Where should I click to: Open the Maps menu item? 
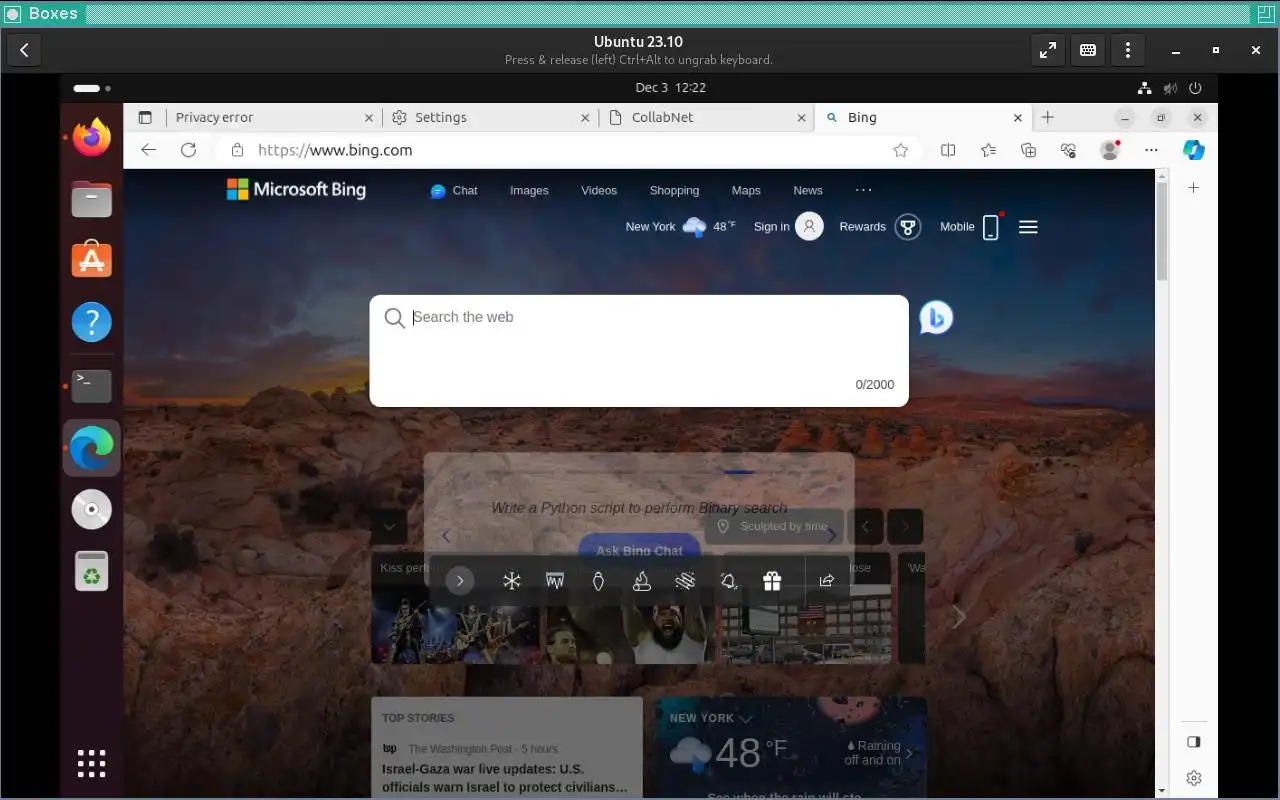(746, 190)
